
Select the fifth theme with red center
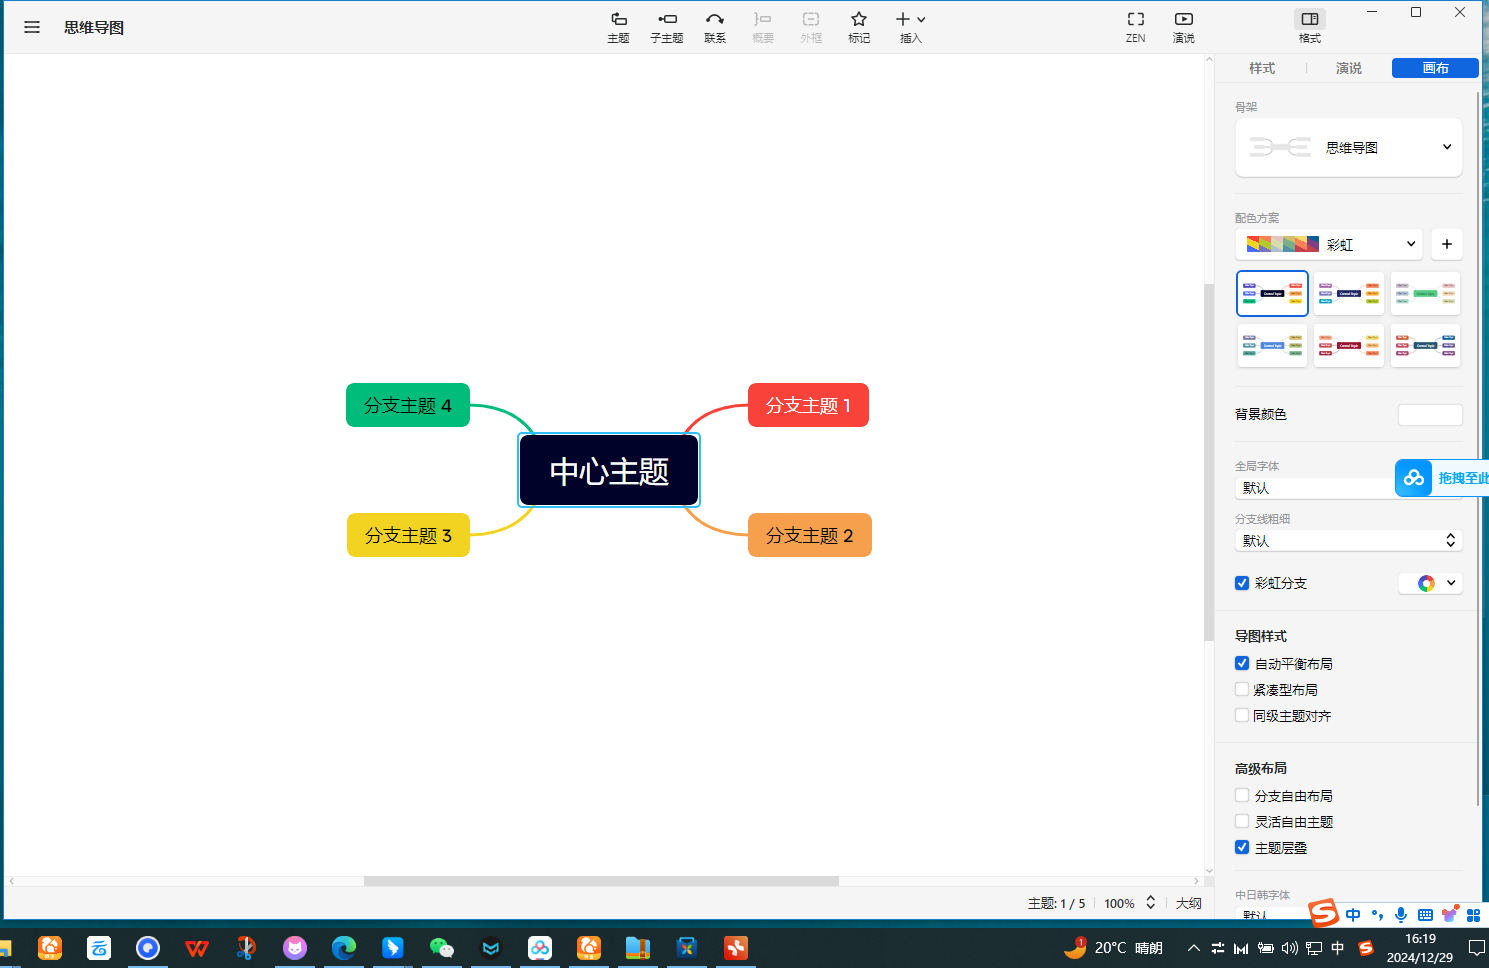pyautogui.click(x=1349, y=345)
